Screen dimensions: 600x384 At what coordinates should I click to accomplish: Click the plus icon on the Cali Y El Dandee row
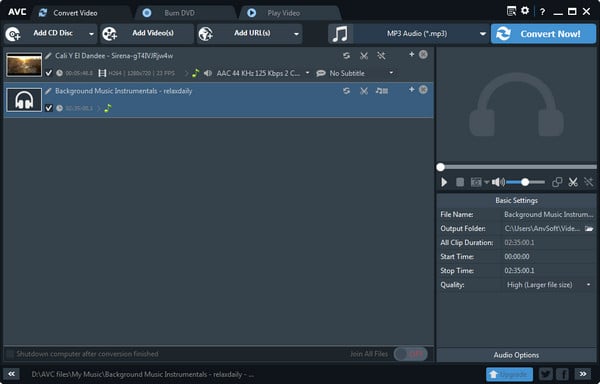pyautogui.click(x=411, y=54)
